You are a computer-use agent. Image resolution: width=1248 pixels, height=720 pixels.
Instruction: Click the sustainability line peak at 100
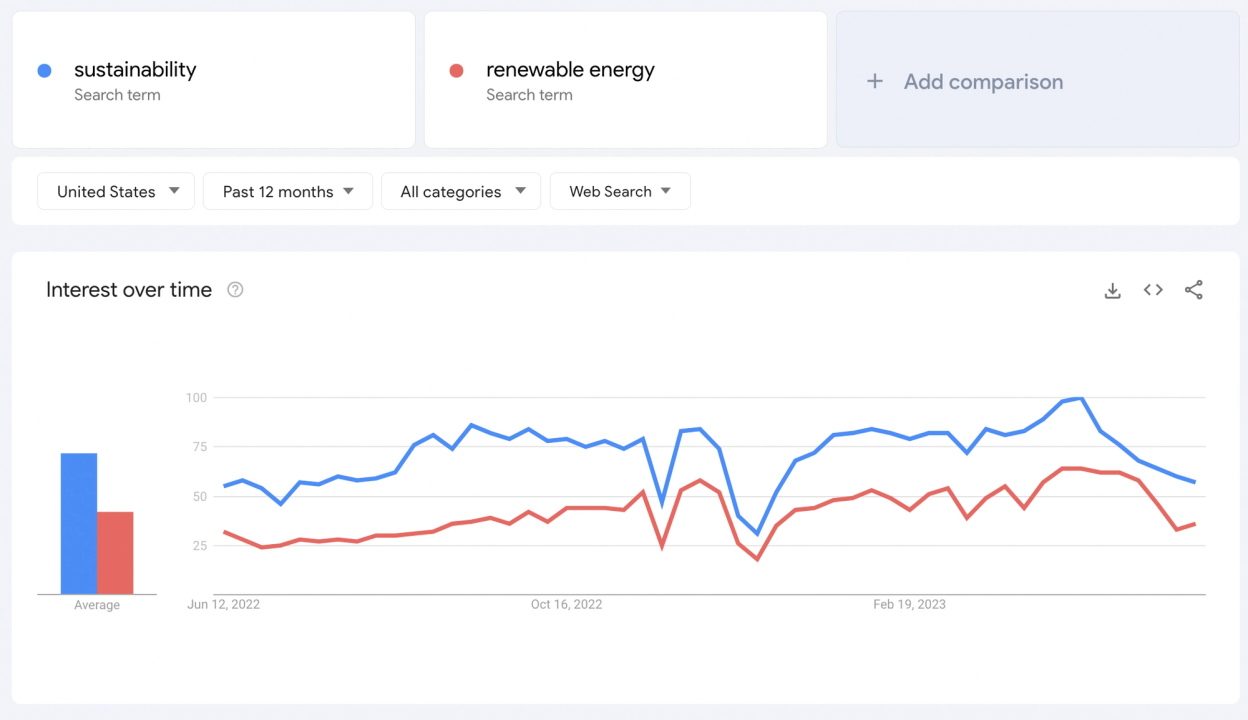1080,399
